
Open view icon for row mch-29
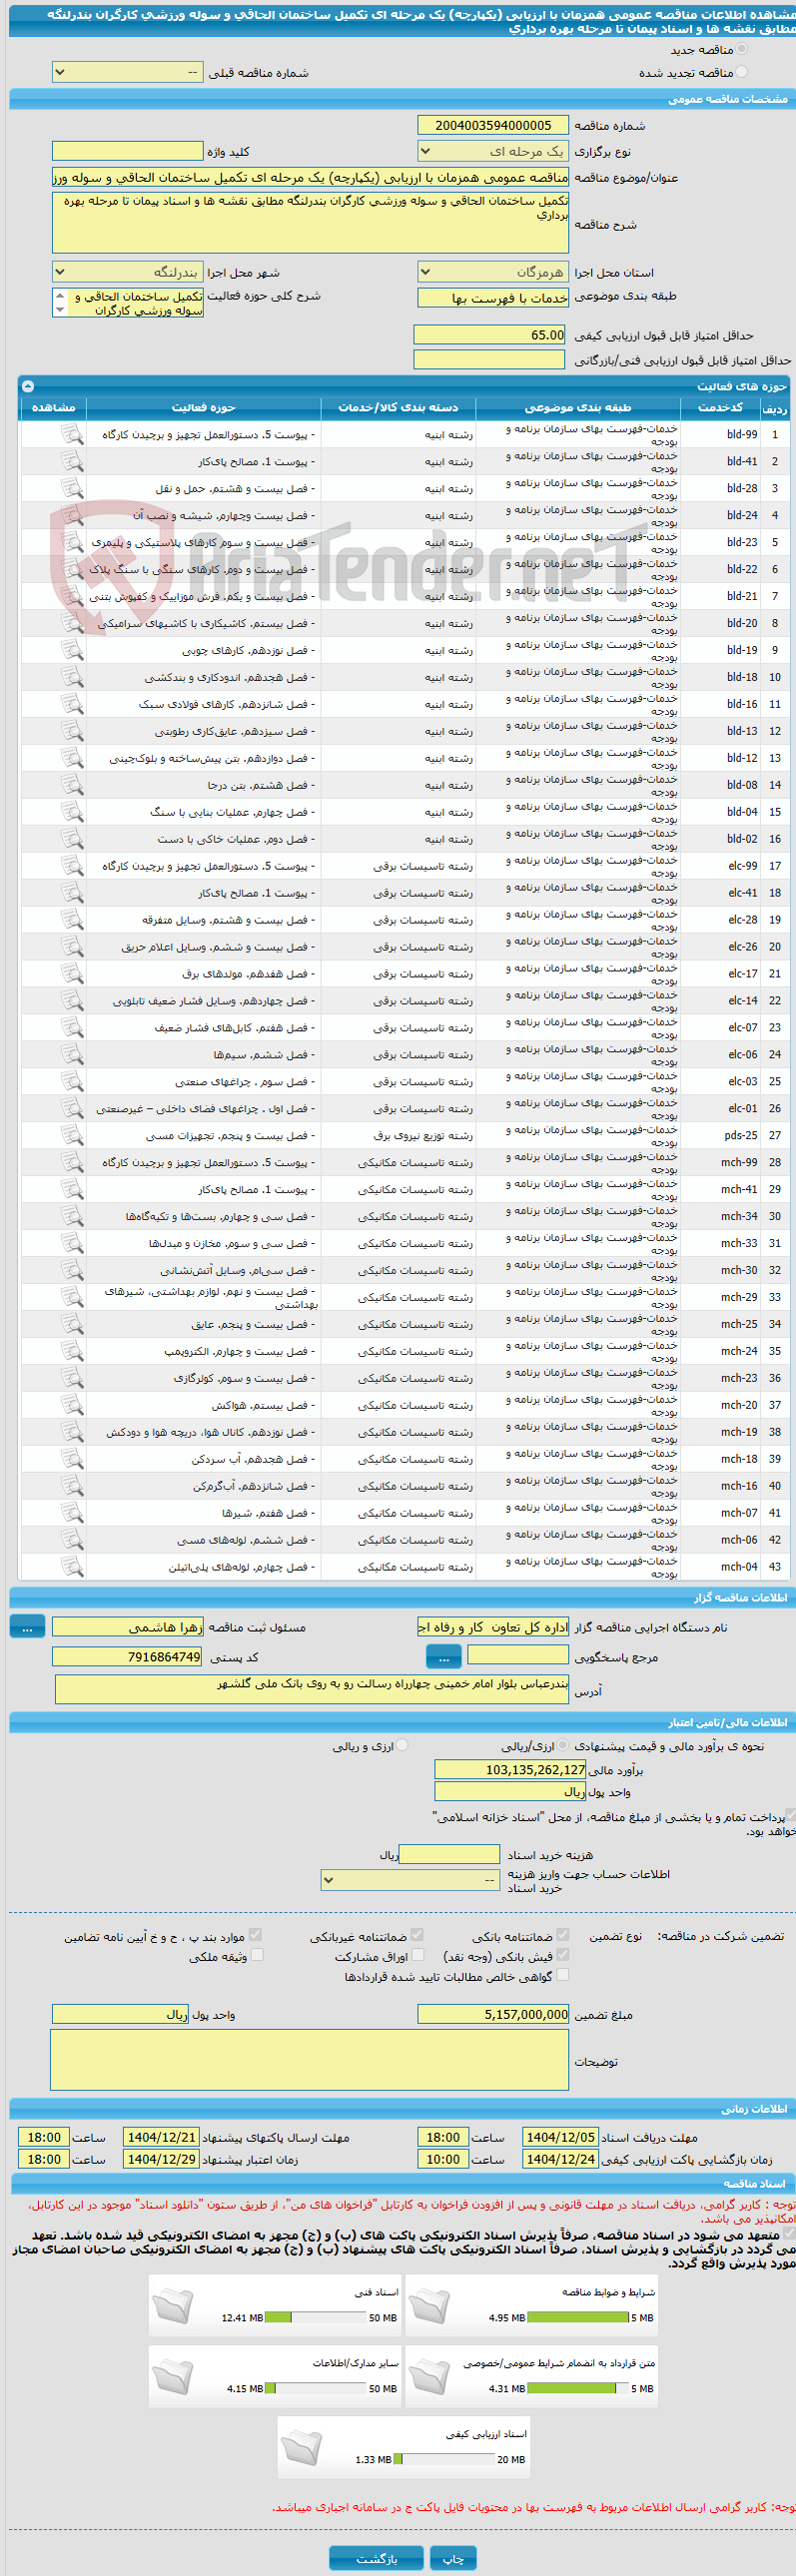[x=71, y=1298]
